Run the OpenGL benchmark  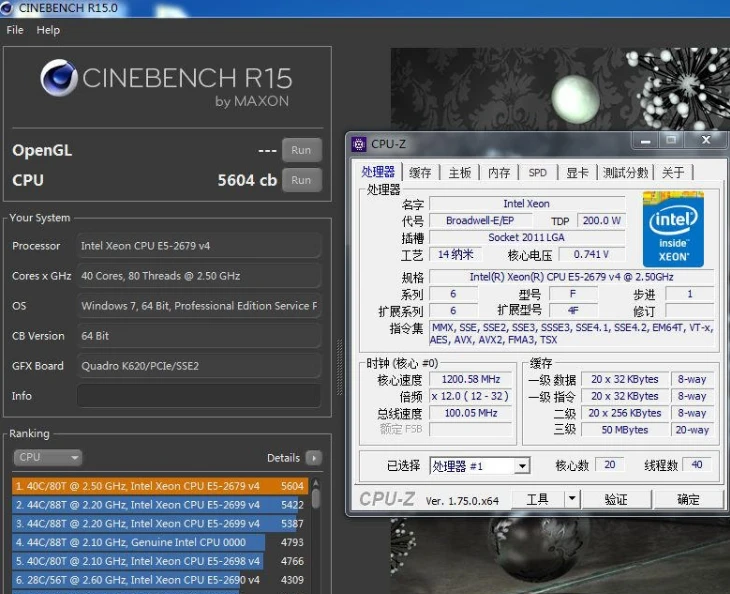click(x=301, y=150)
